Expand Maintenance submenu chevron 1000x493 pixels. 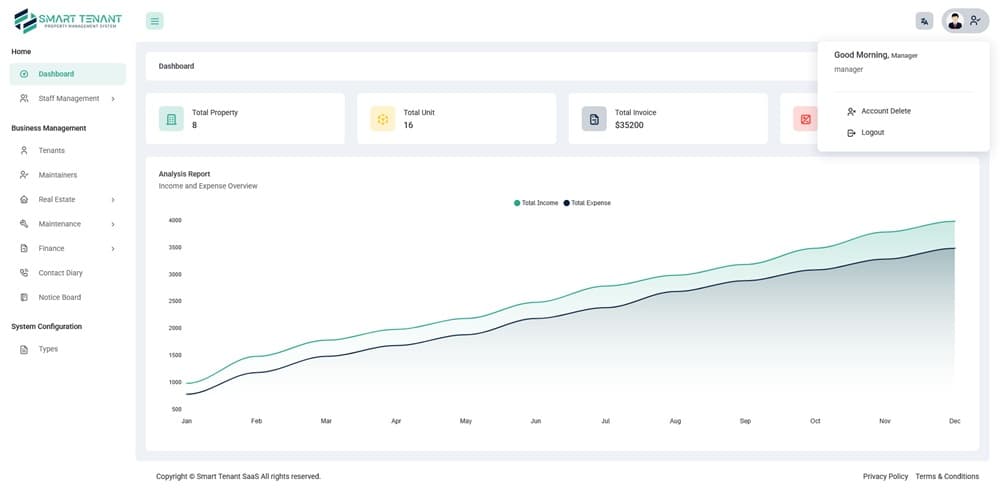(113, 224)
